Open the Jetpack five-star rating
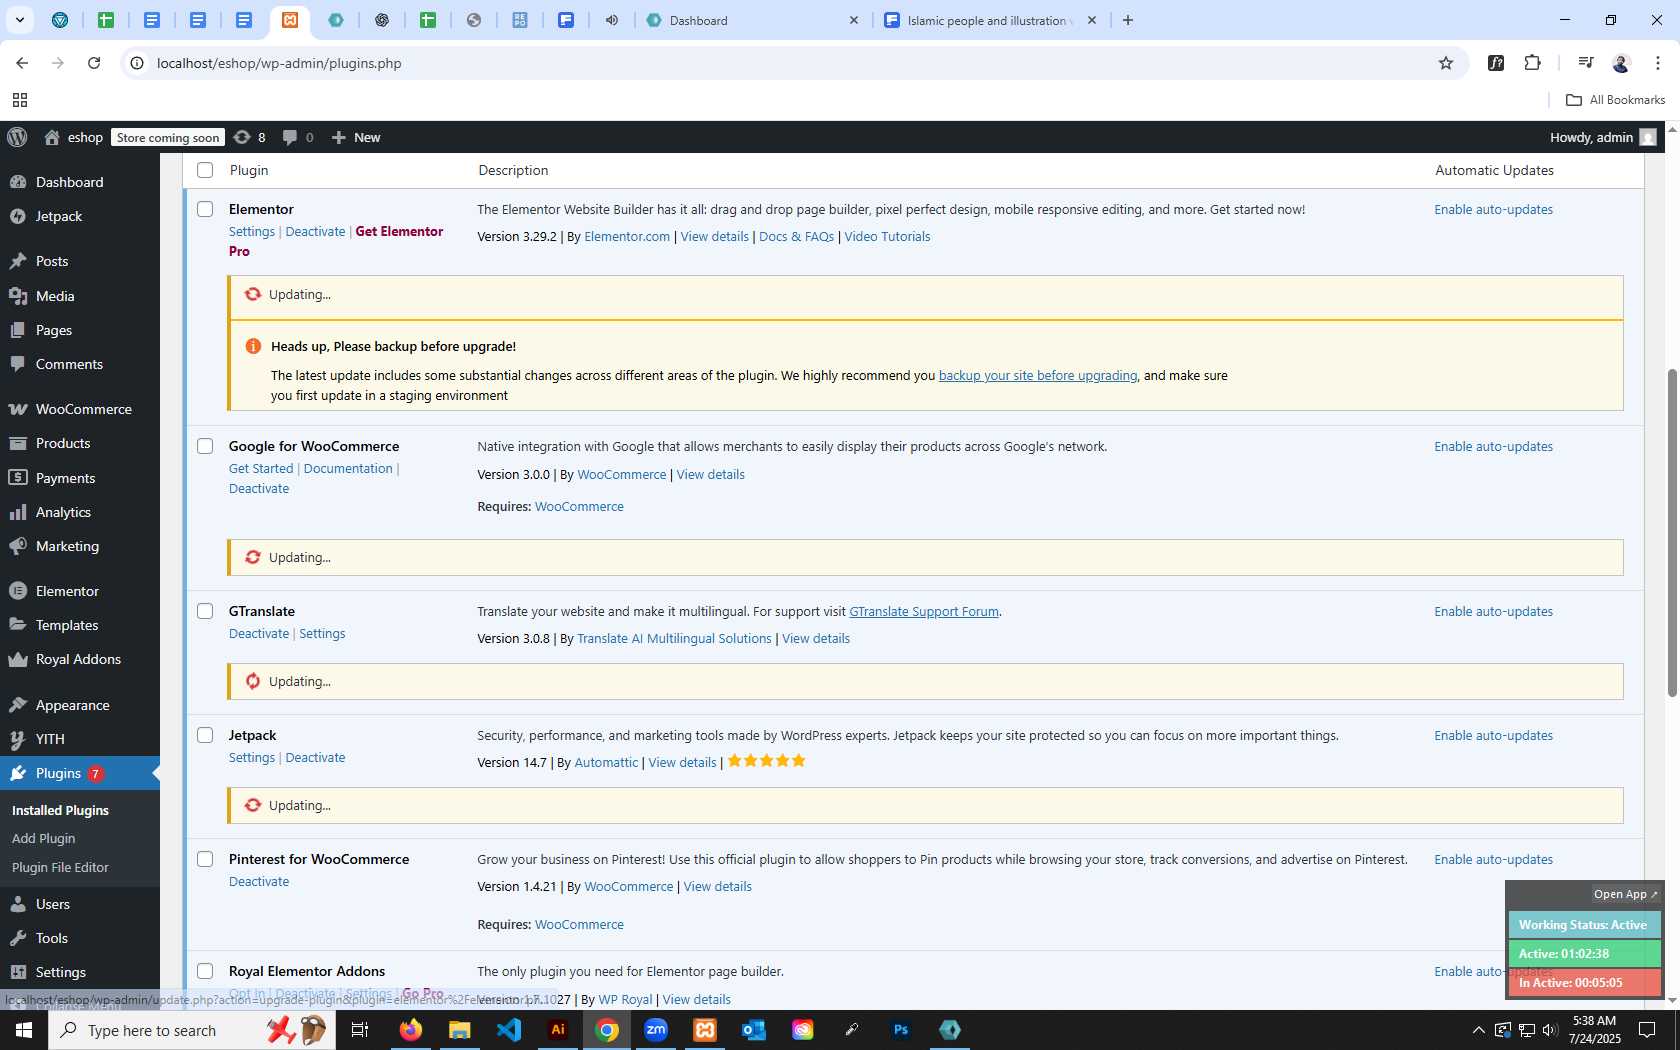Viewport: 1680px width, 1050px height. 766,761
